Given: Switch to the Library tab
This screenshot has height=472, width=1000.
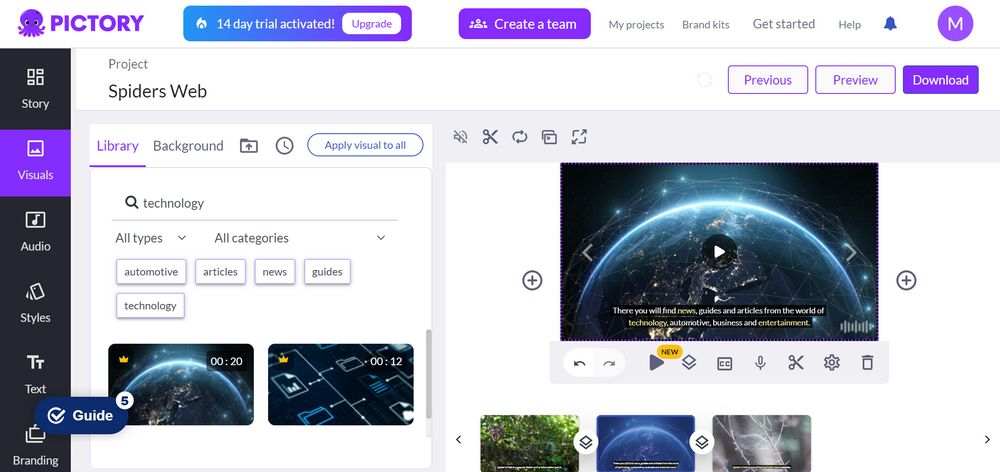Looking at the screenshot, I should tap(117, 146).
